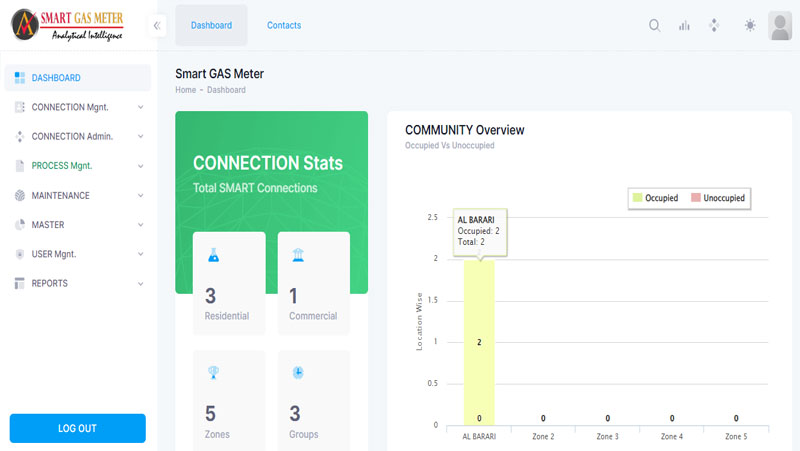Click the Home breadcrumb link
The height and width of the screenshot is (451, 800).
click(185, 90)
